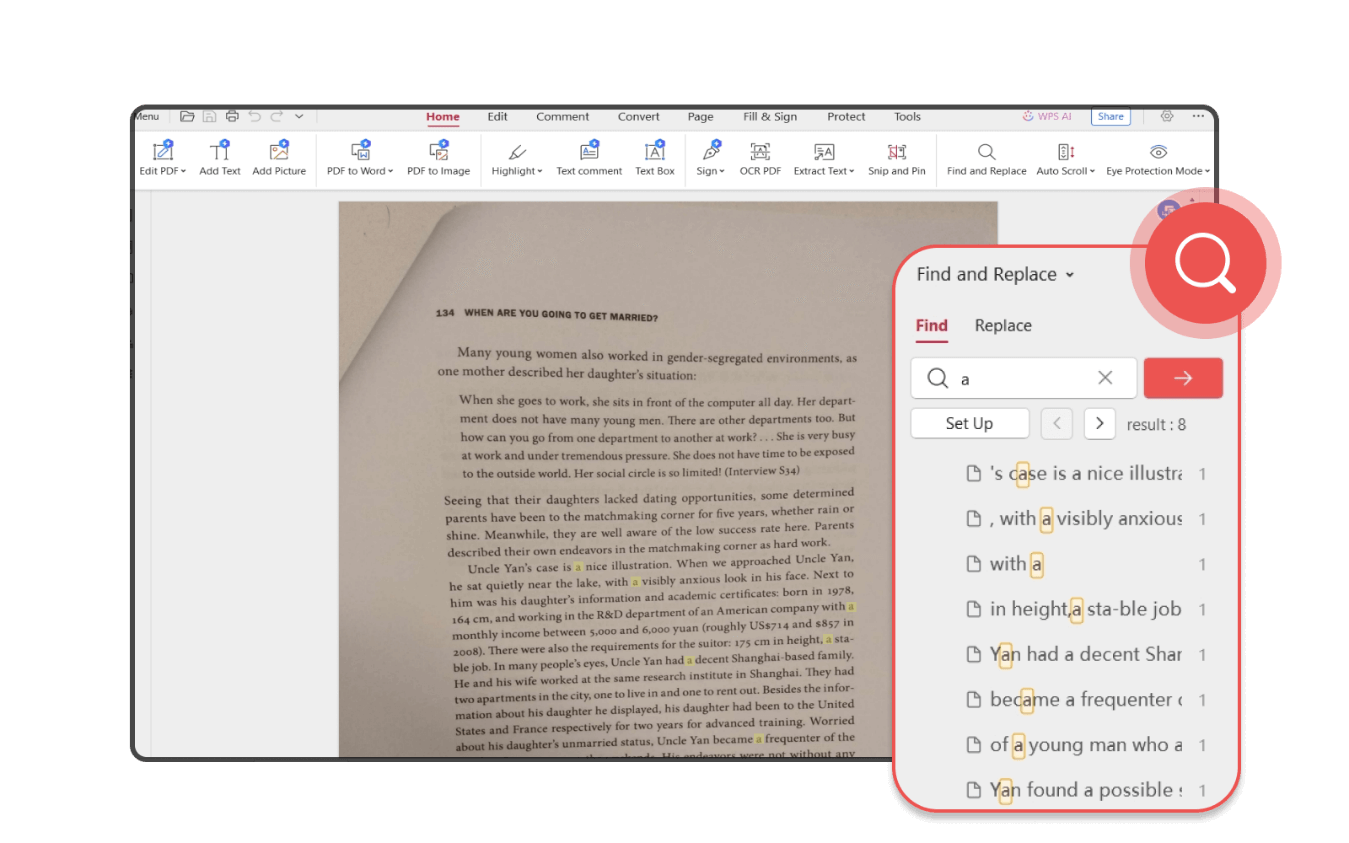Select the "Yan had a decent Shar" result
The image size is (1349, 843).
[1085, 655]
